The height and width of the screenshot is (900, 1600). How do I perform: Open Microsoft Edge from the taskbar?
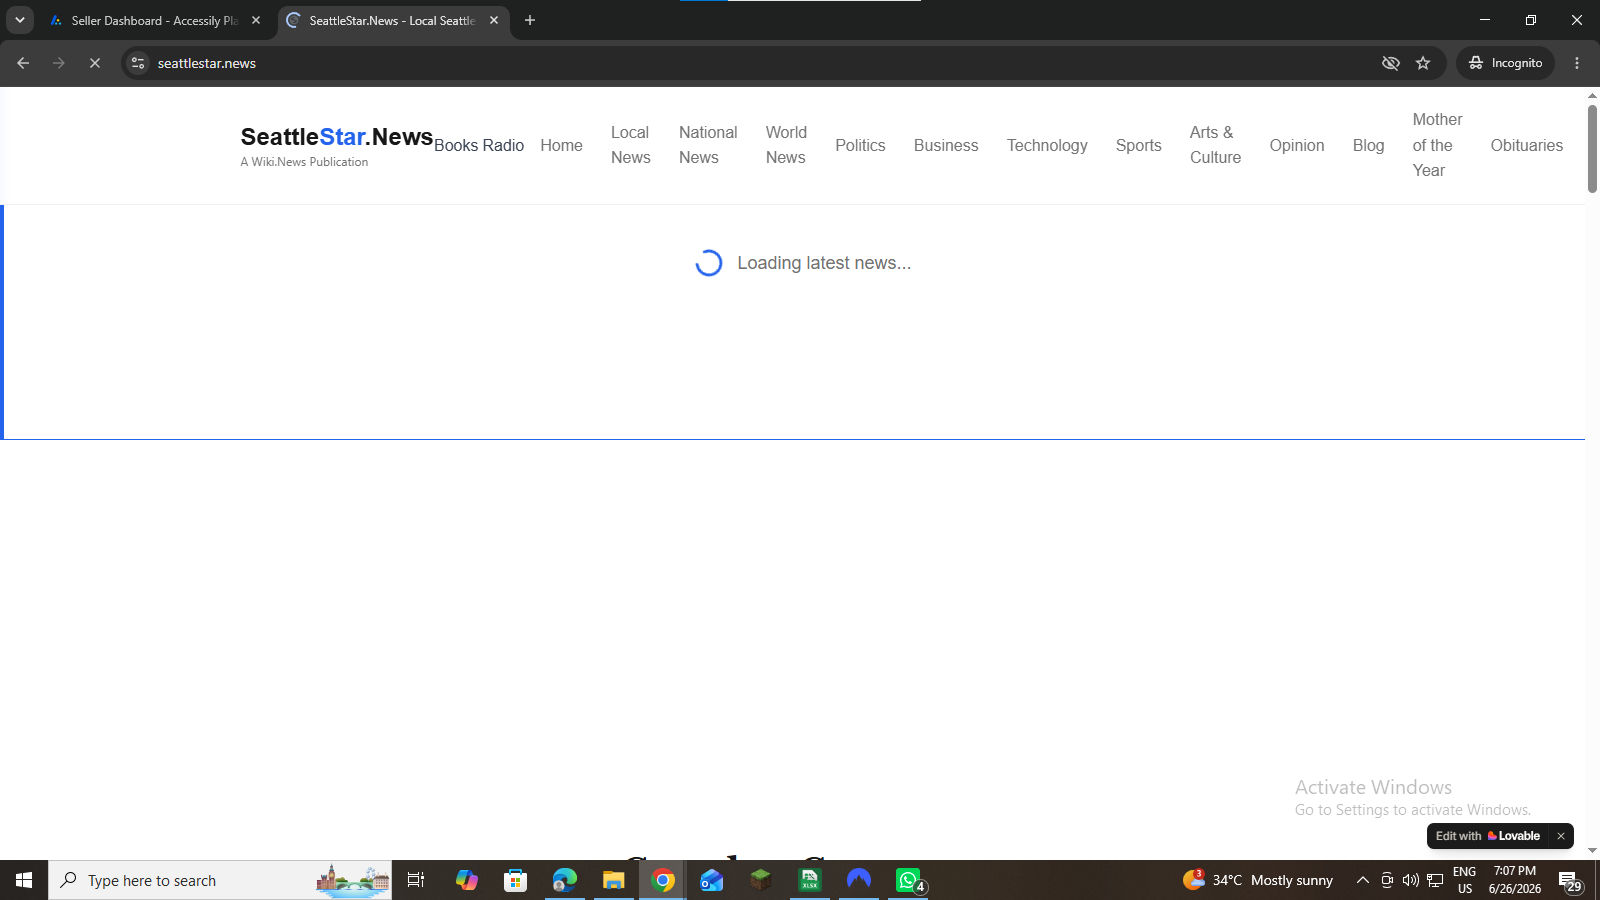(564, 880)
